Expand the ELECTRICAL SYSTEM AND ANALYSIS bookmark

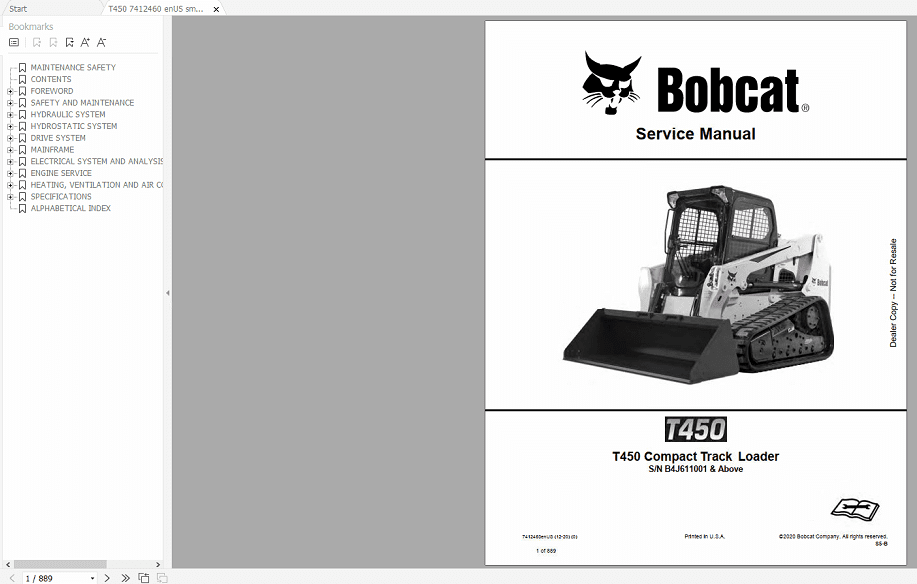tap(11, 161)
